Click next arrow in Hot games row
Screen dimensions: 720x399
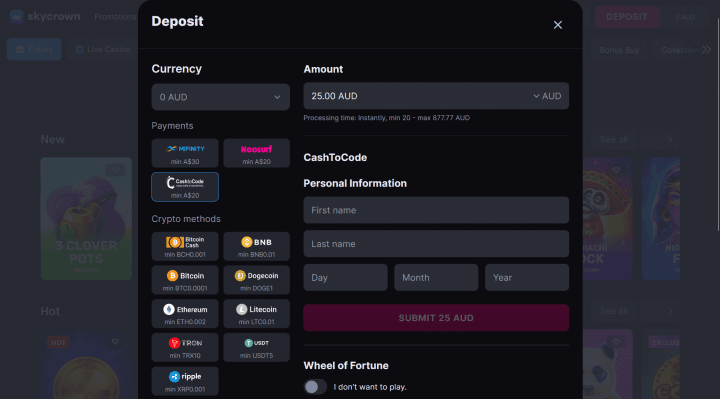pyautogui.click(x=670, y=311)
